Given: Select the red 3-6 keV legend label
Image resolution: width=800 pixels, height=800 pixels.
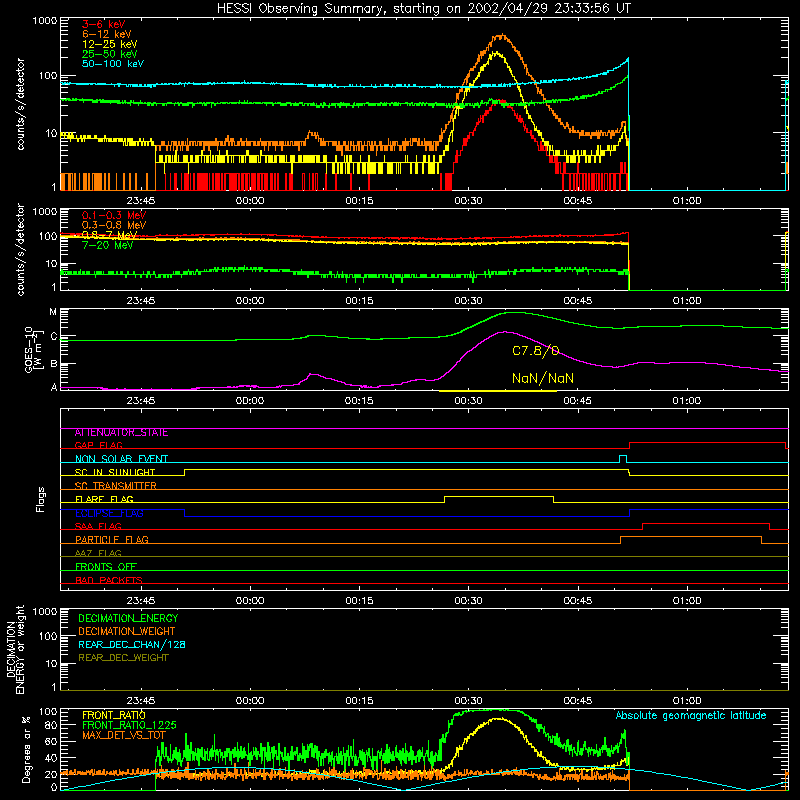Looking at the screenshot, I should tap(104, 24).
